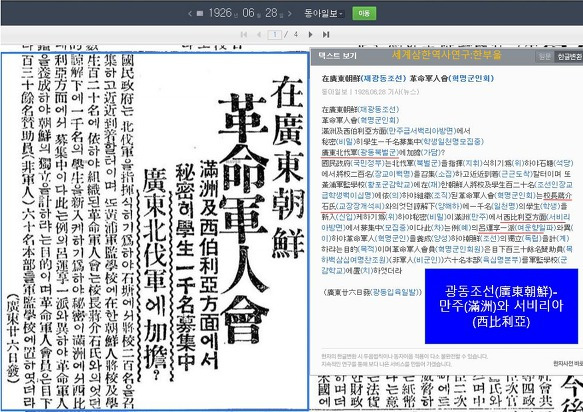Click the scanned headline 革命軍人會
This screenshot has height=412, width=583.
(x=244, y=218)
